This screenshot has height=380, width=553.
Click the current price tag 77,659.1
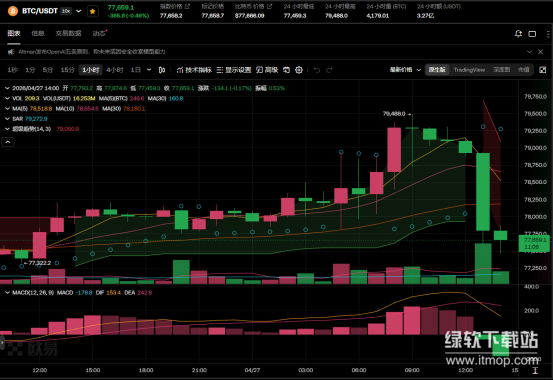tap(534, 243)
